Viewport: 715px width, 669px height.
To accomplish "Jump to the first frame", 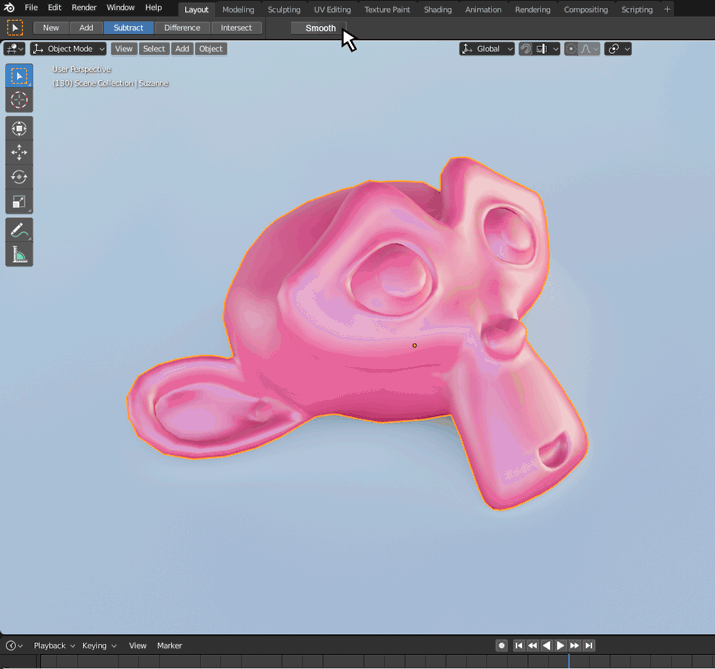I will click(x=519, y=645).
